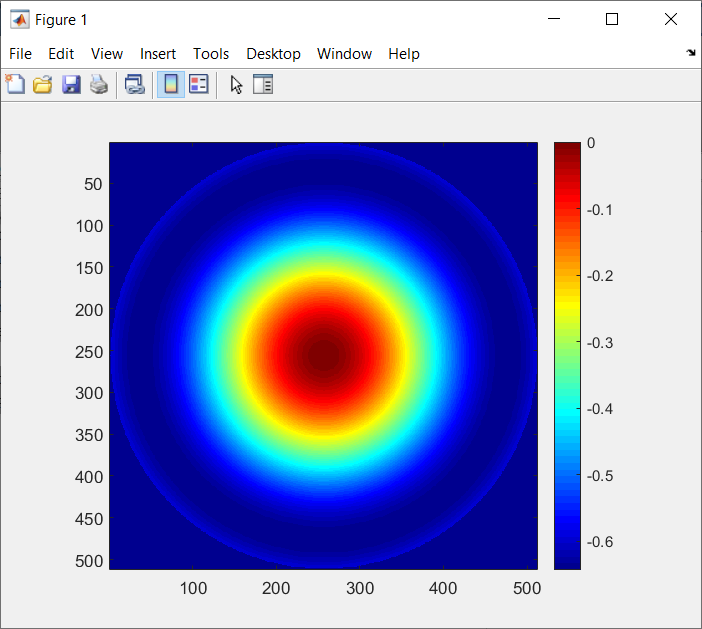Click the dark red center of the plot
The image size is (702, 629).
click(x=323, y=355)
